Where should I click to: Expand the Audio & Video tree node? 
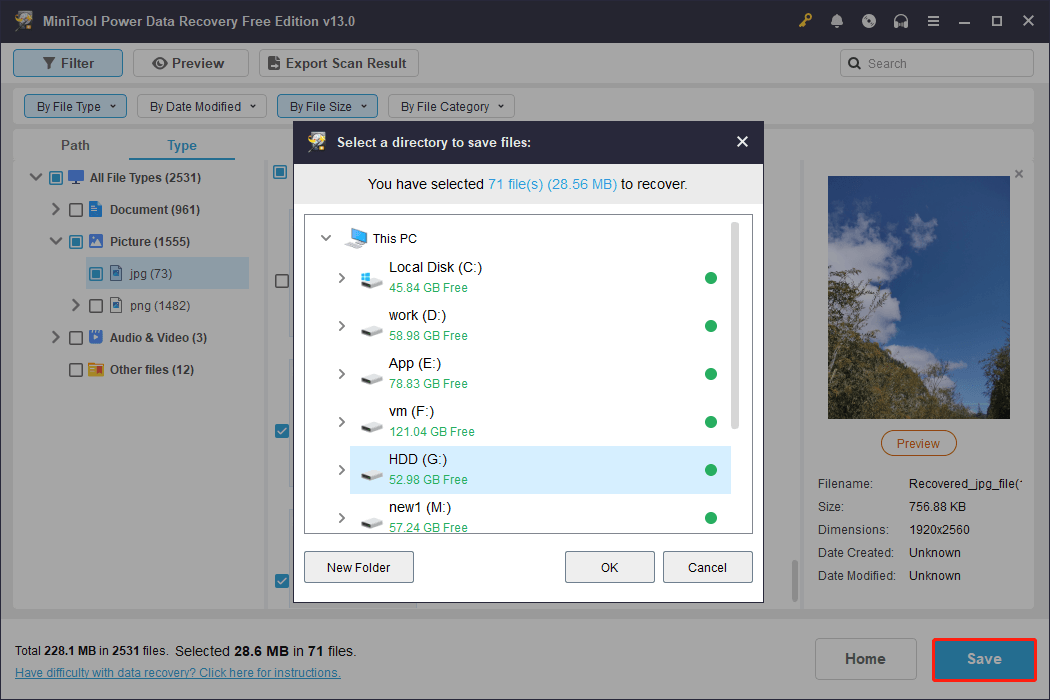56,338
